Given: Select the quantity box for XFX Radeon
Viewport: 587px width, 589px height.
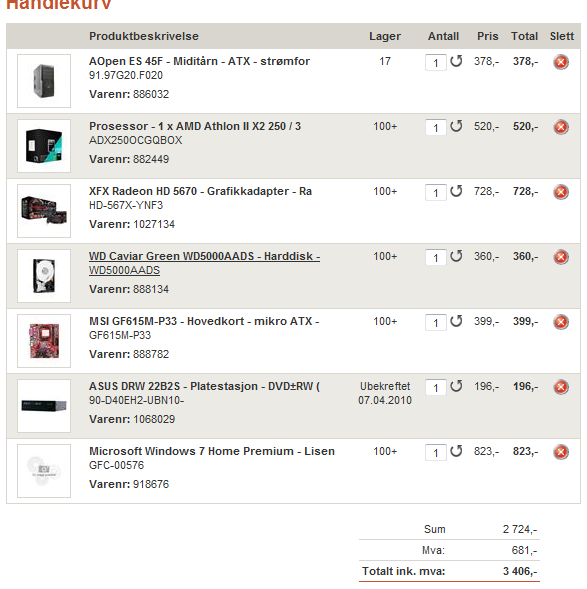Looking at the screenshot, I should pos(436,192).
